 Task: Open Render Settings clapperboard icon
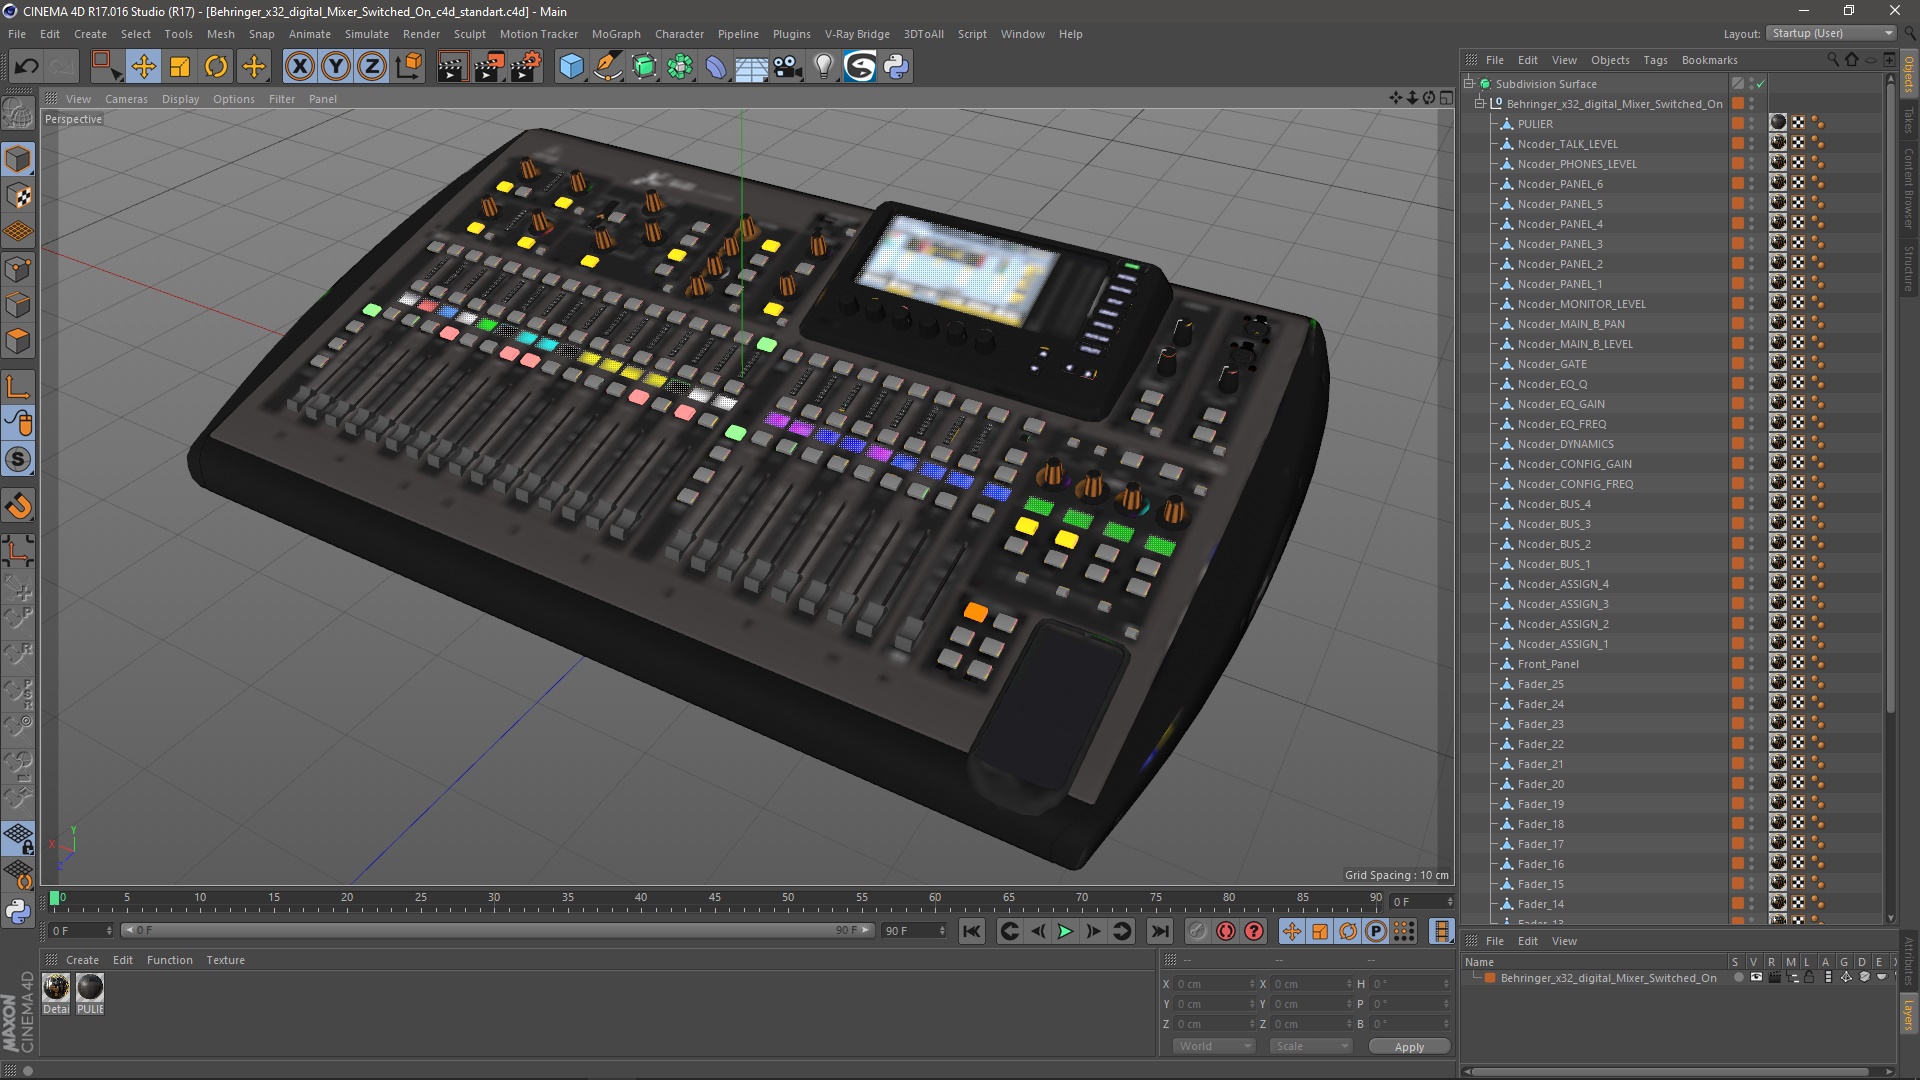(525, 67)
